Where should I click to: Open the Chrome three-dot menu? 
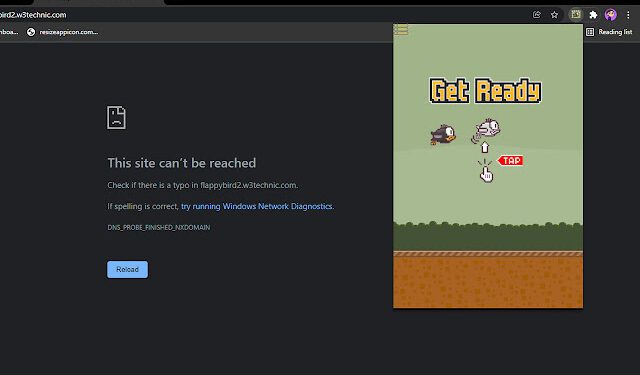point(628,15)
